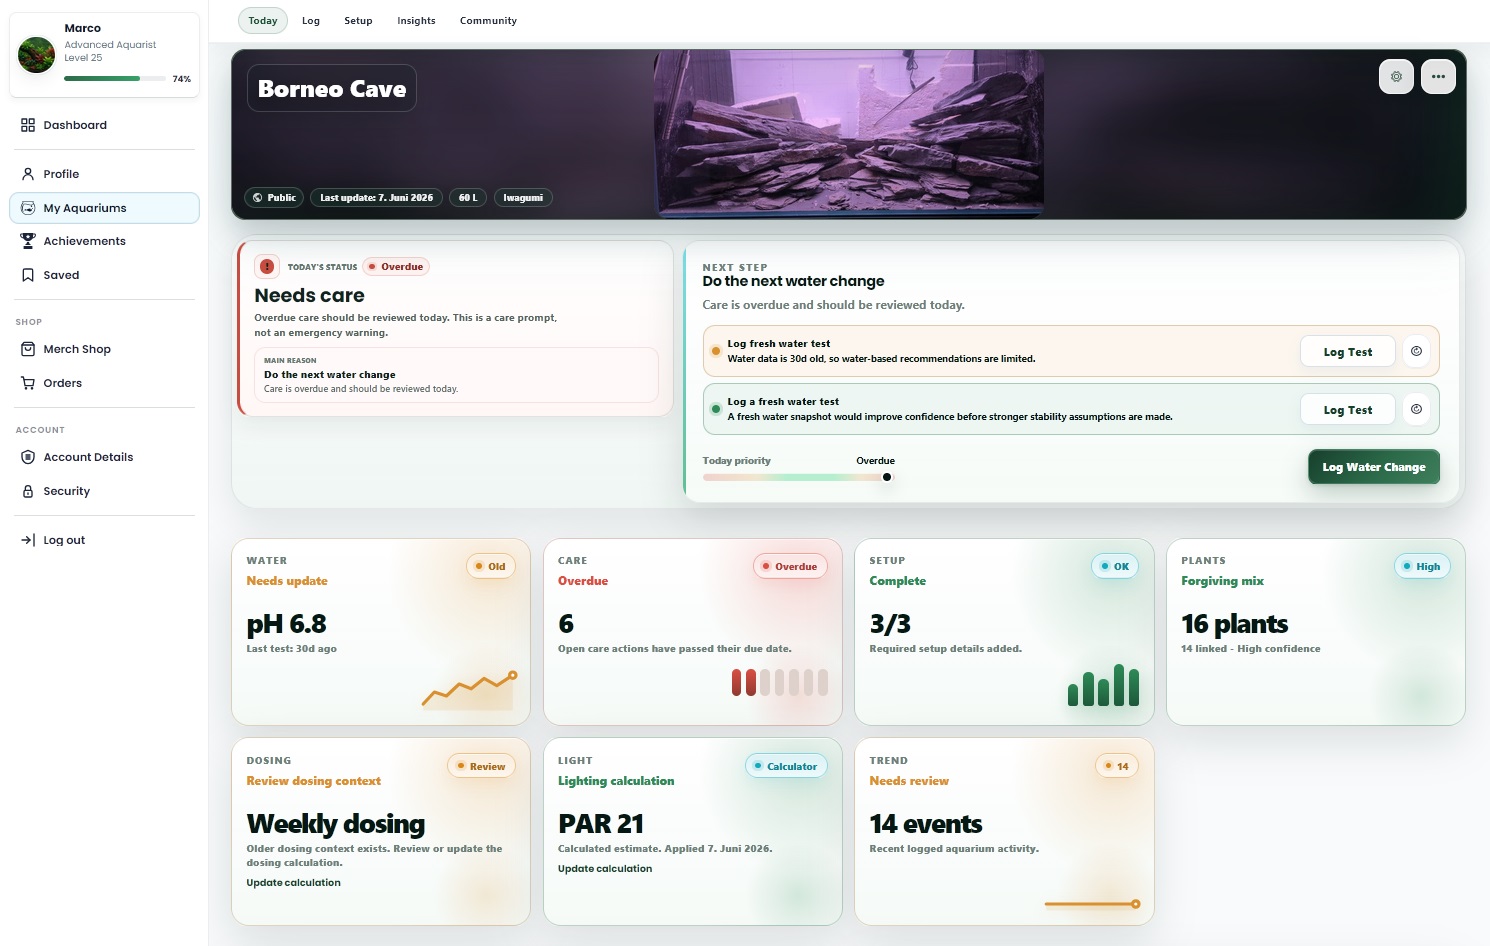This screenshot has height=946, width=1490.
Task: Click the pH trend line chart icon
Action: (469, 689)
